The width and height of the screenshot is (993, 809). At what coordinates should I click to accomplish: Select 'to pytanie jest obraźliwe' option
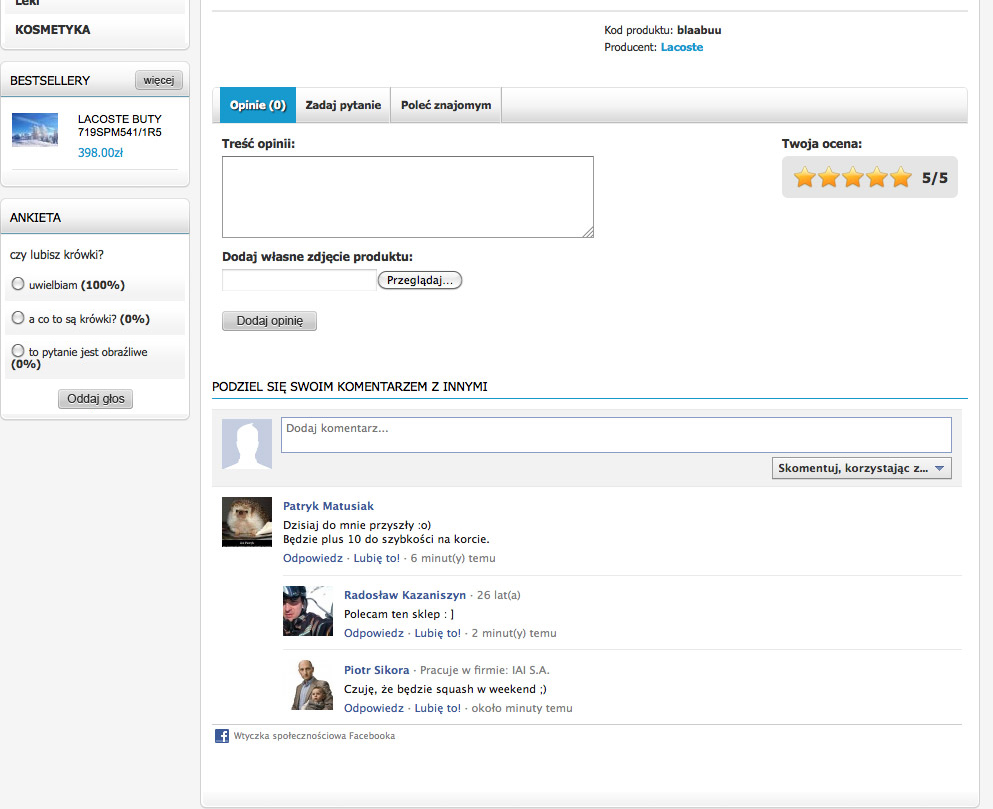coord(17,351)
